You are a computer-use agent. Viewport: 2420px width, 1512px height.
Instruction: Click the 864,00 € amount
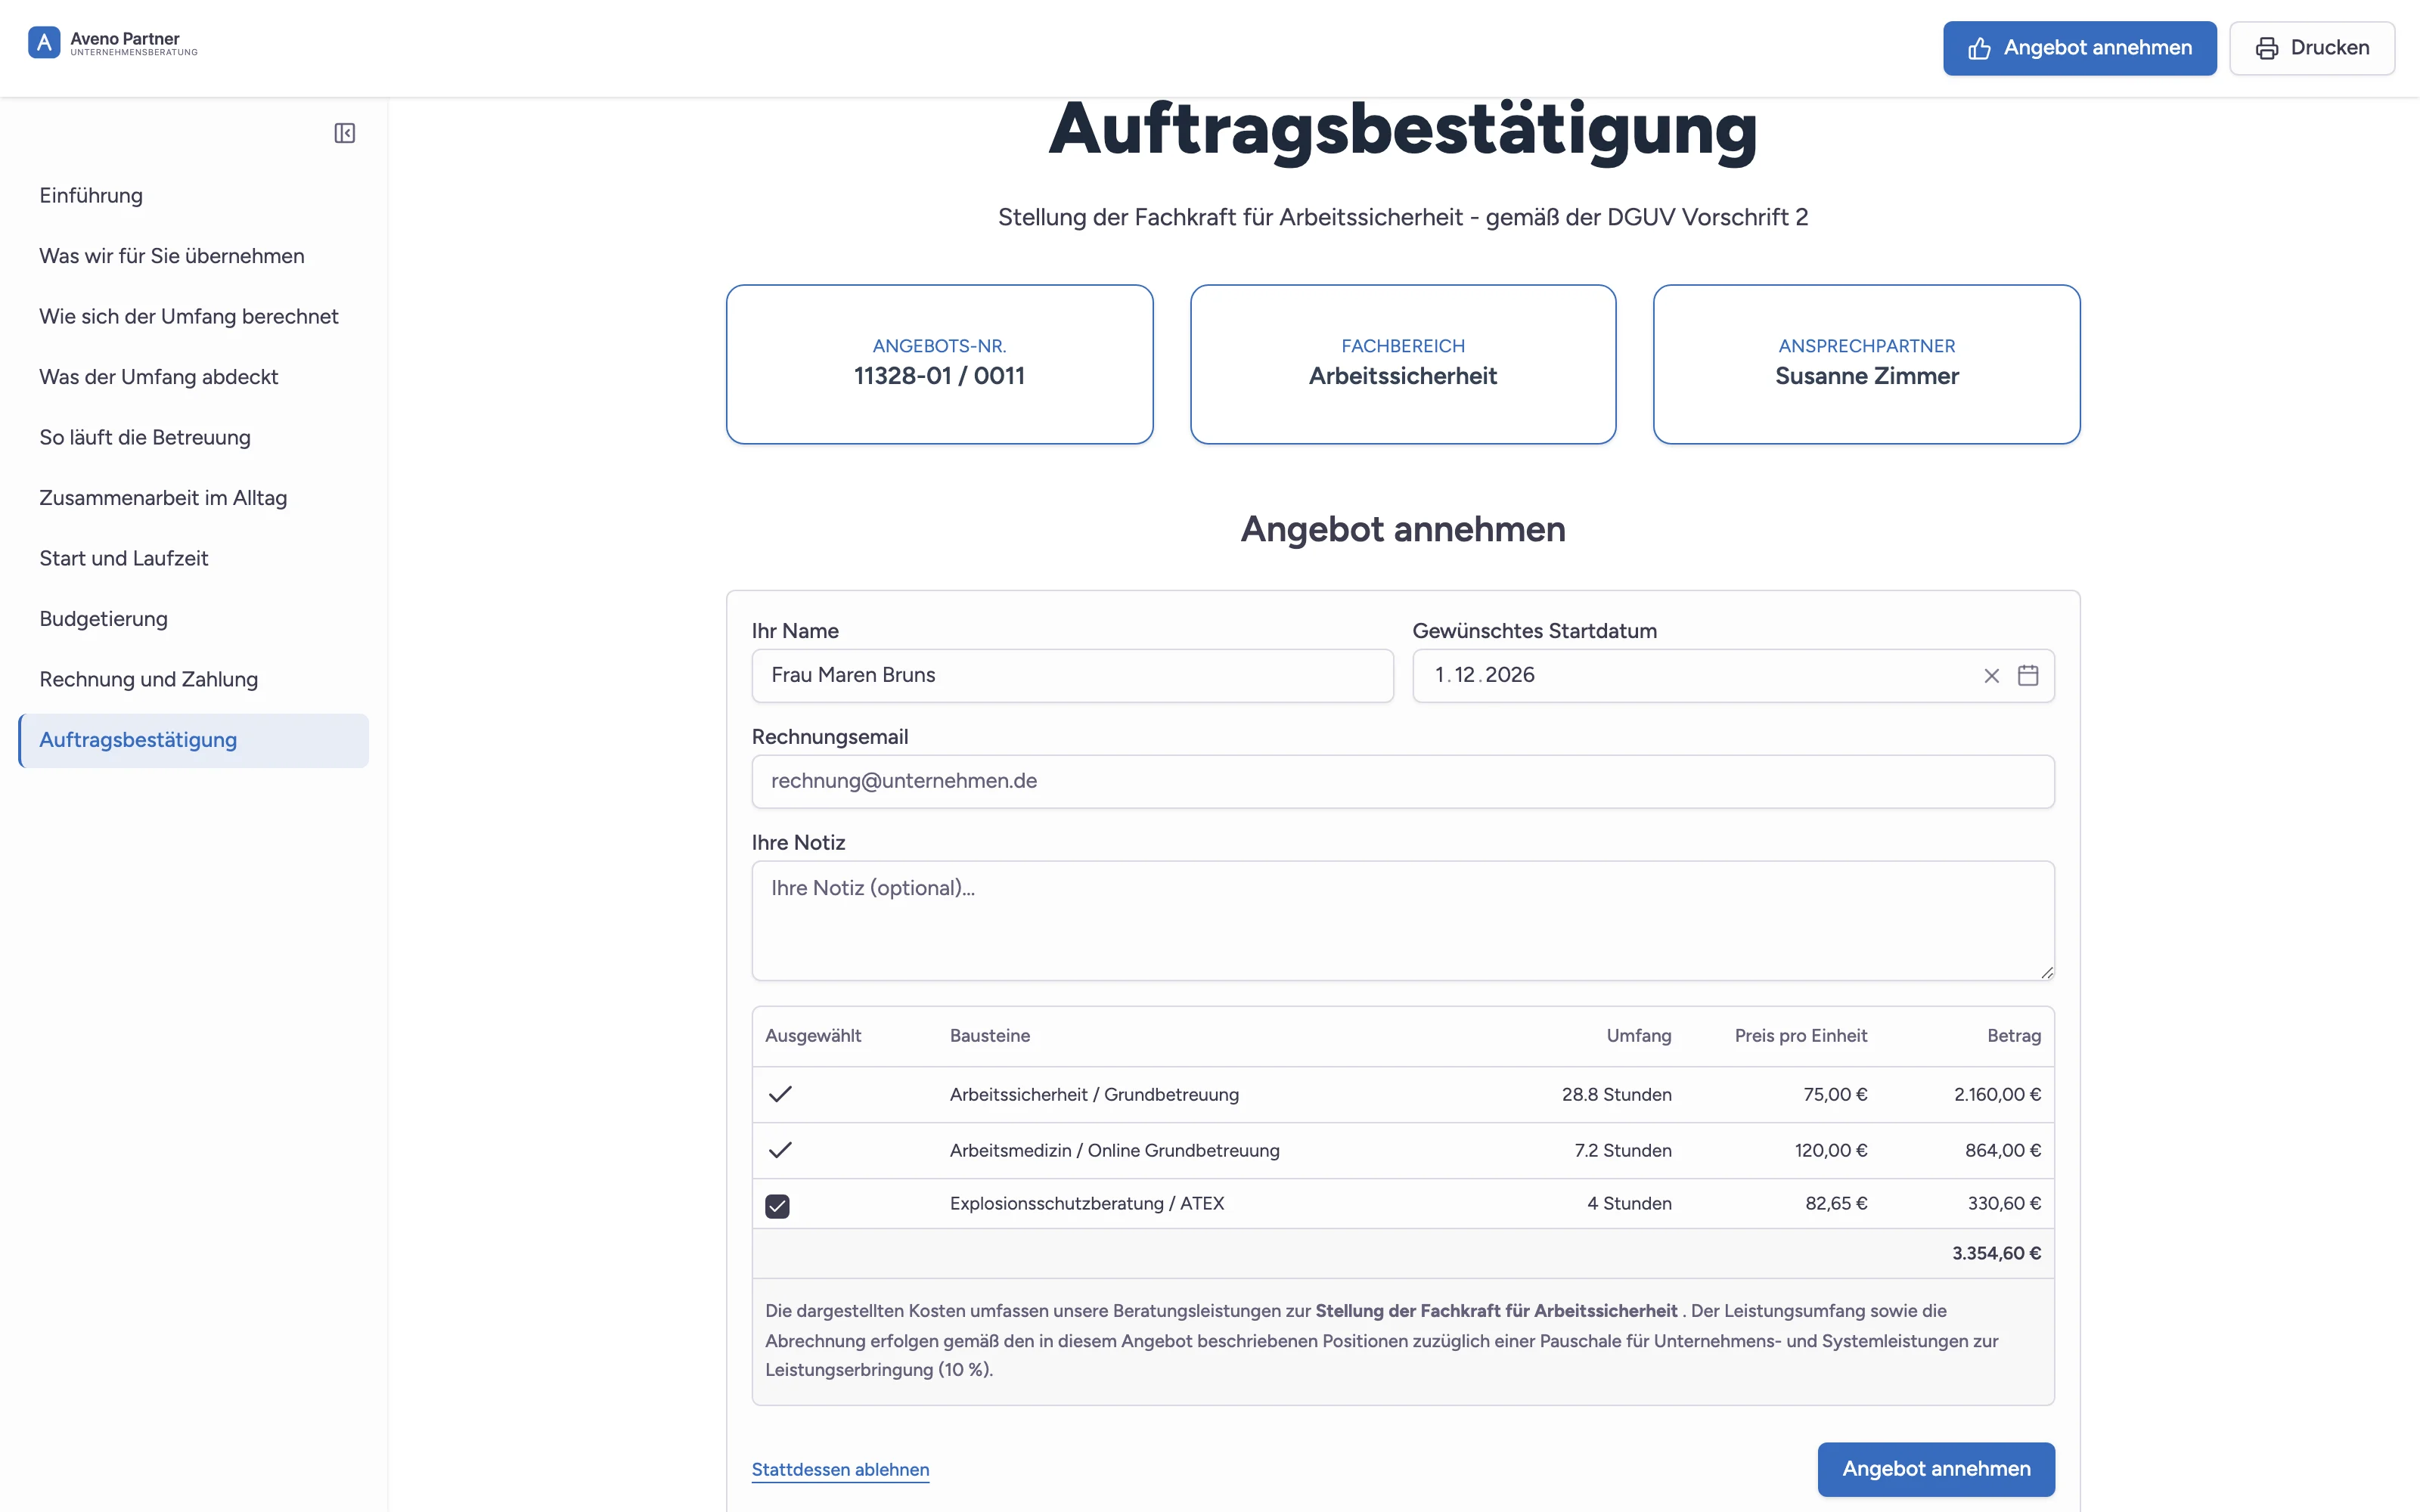point(2002,1151)
